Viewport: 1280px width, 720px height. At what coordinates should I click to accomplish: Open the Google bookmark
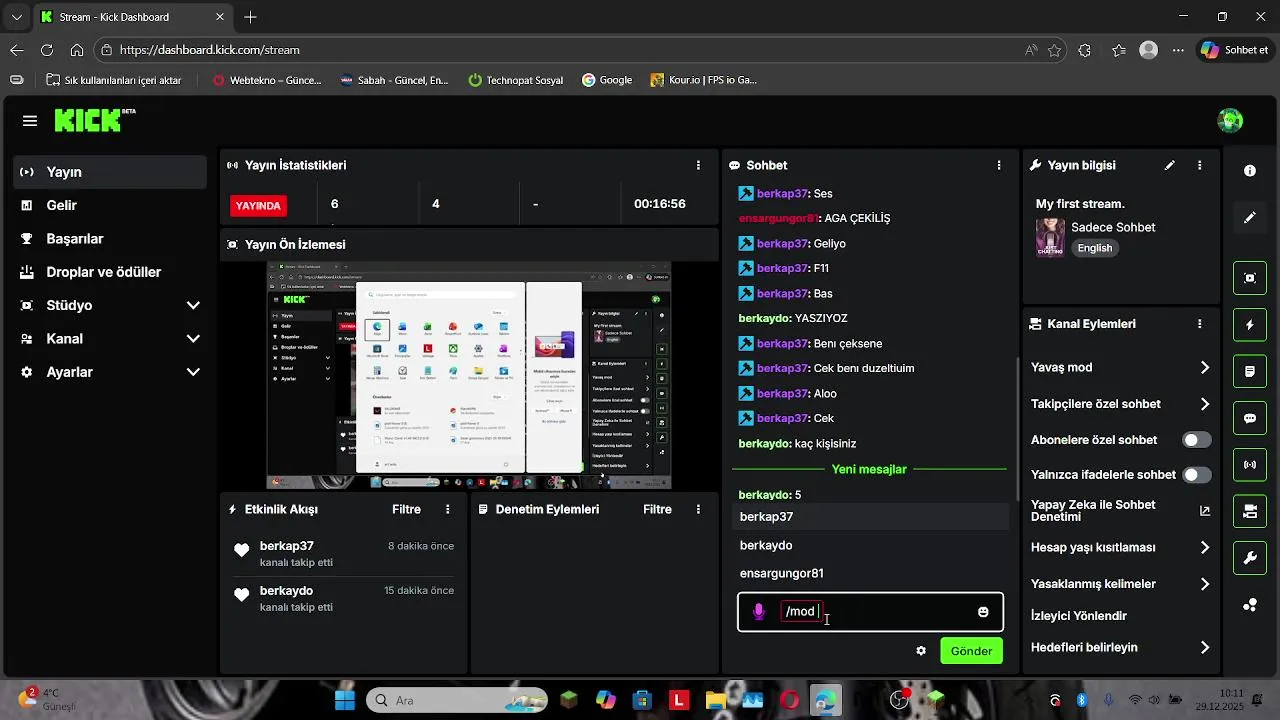click(x=607, y=80)
